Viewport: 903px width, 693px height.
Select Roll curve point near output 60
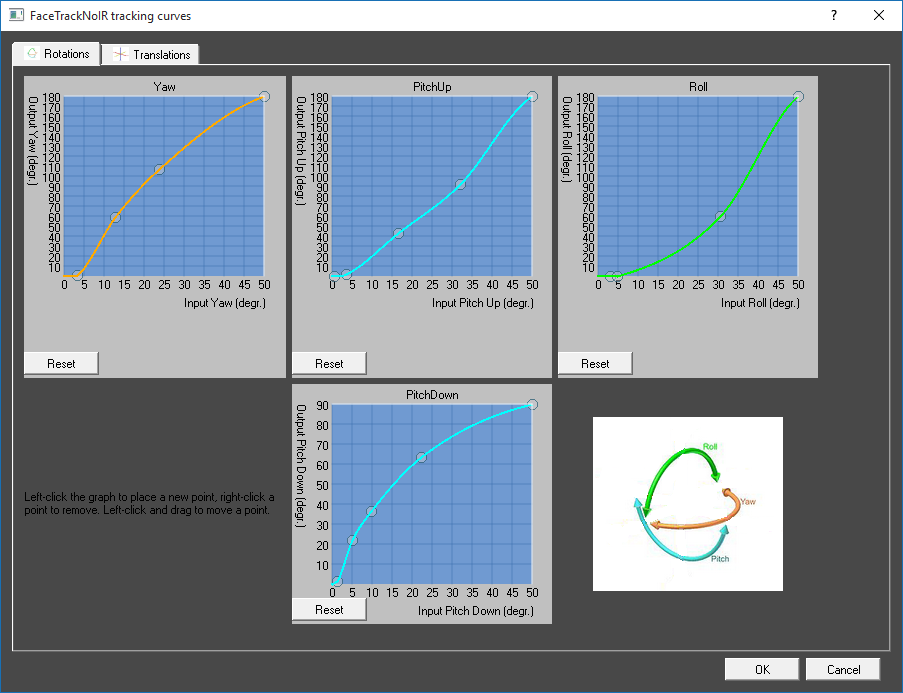point(720,217)
